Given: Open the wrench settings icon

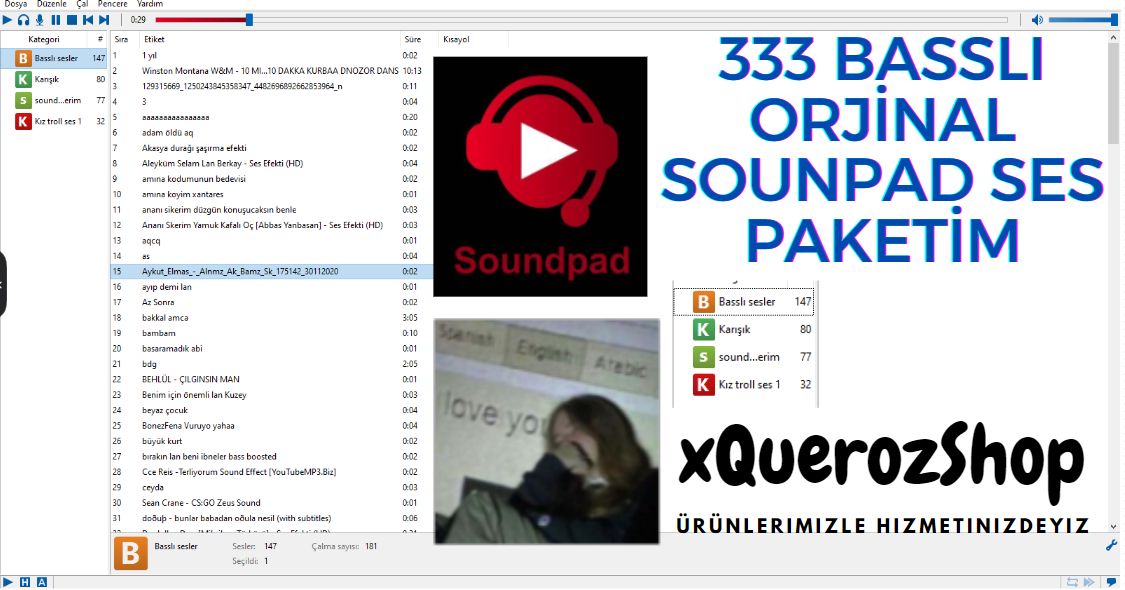Looking at the screenshot, I should pyautogui.click(x=1111, y=546).
